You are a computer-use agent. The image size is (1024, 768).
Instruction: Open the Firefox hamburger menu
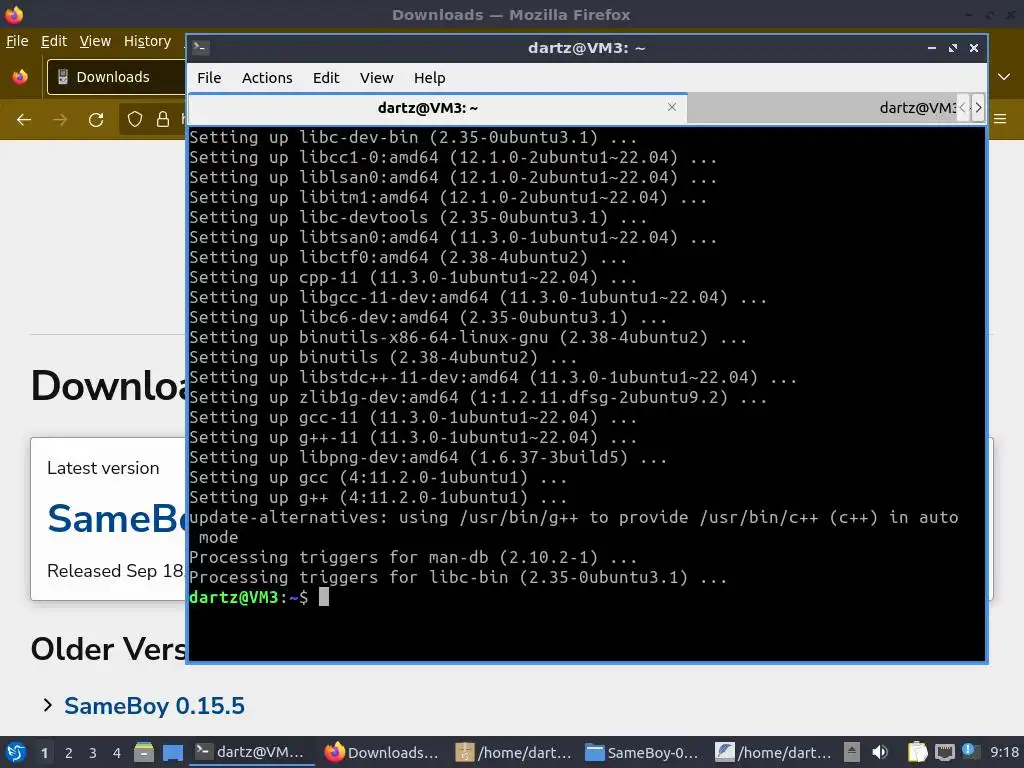(x=1000, y=119)
